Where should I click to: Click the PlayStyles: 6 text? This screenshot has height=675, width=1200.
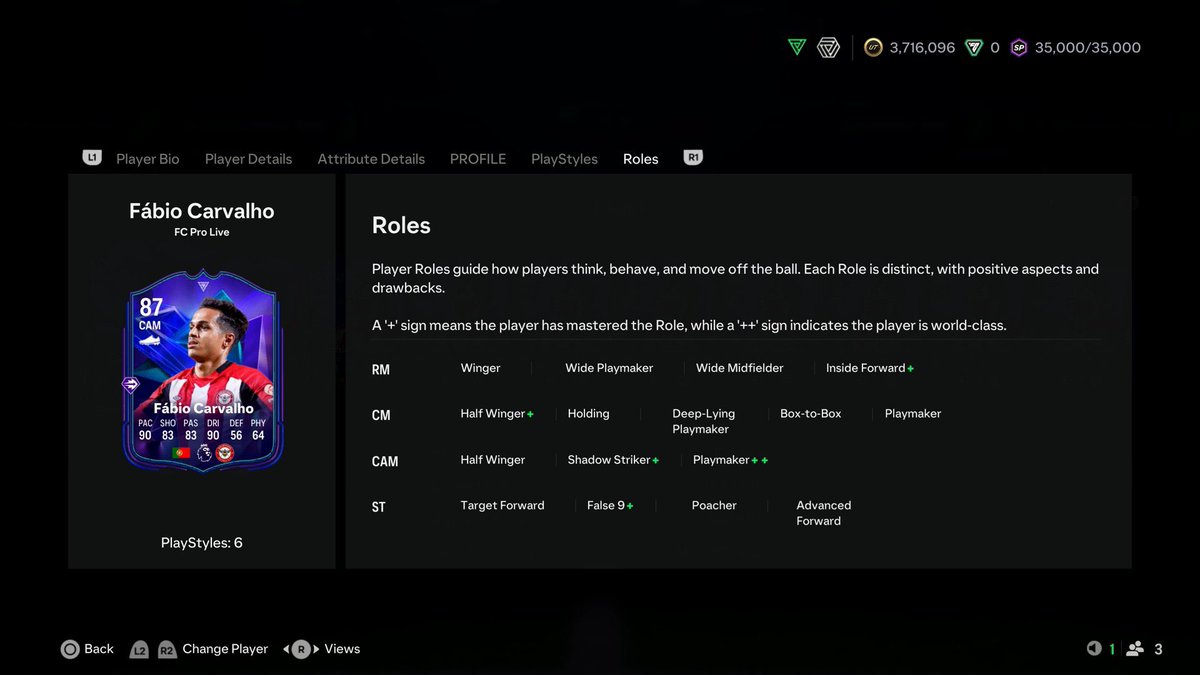pyautogui.click(x=202, y=543)
